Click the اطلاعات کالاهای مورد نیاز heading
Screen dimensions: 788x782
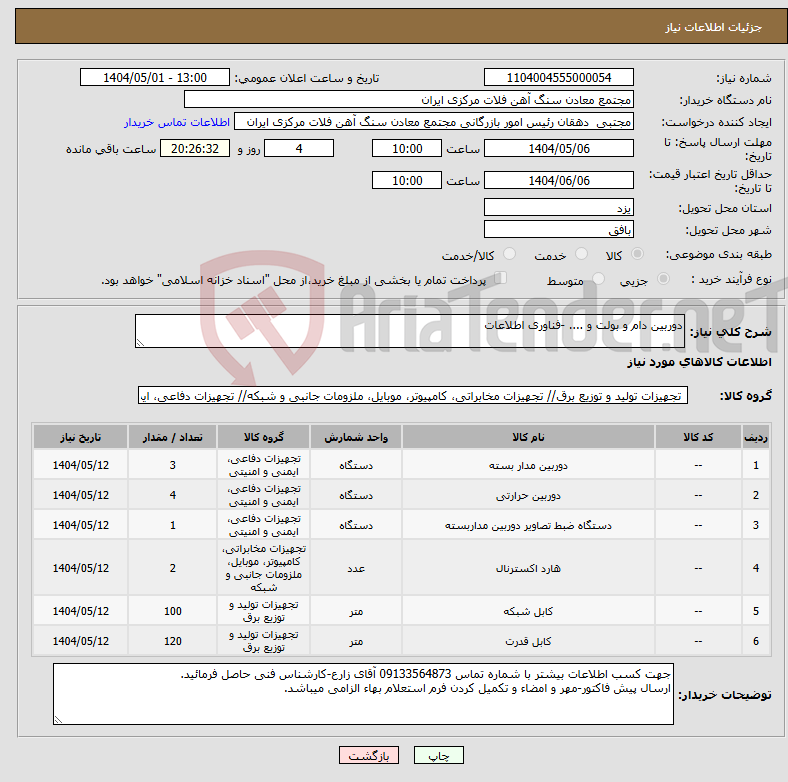click(699, 362)
